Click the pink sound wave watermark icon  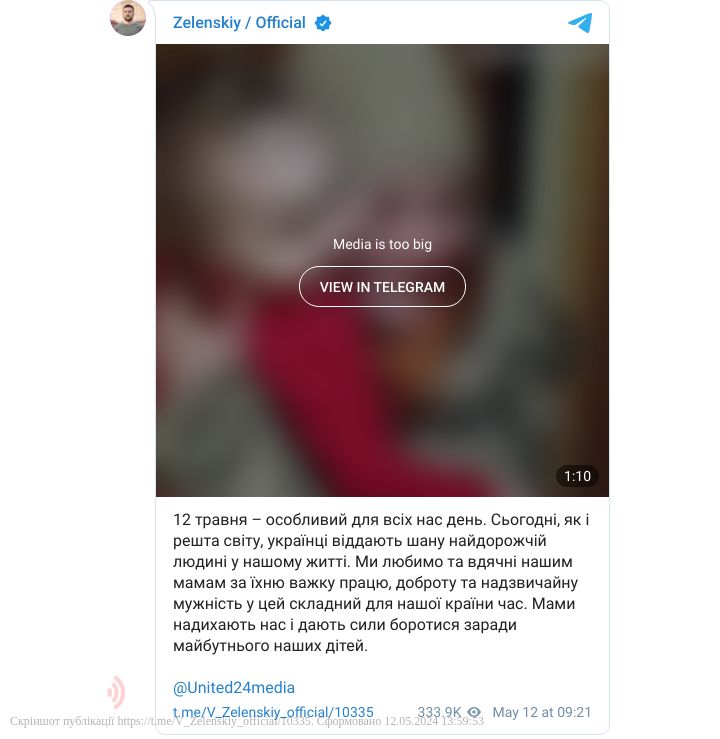coord(116,692)
